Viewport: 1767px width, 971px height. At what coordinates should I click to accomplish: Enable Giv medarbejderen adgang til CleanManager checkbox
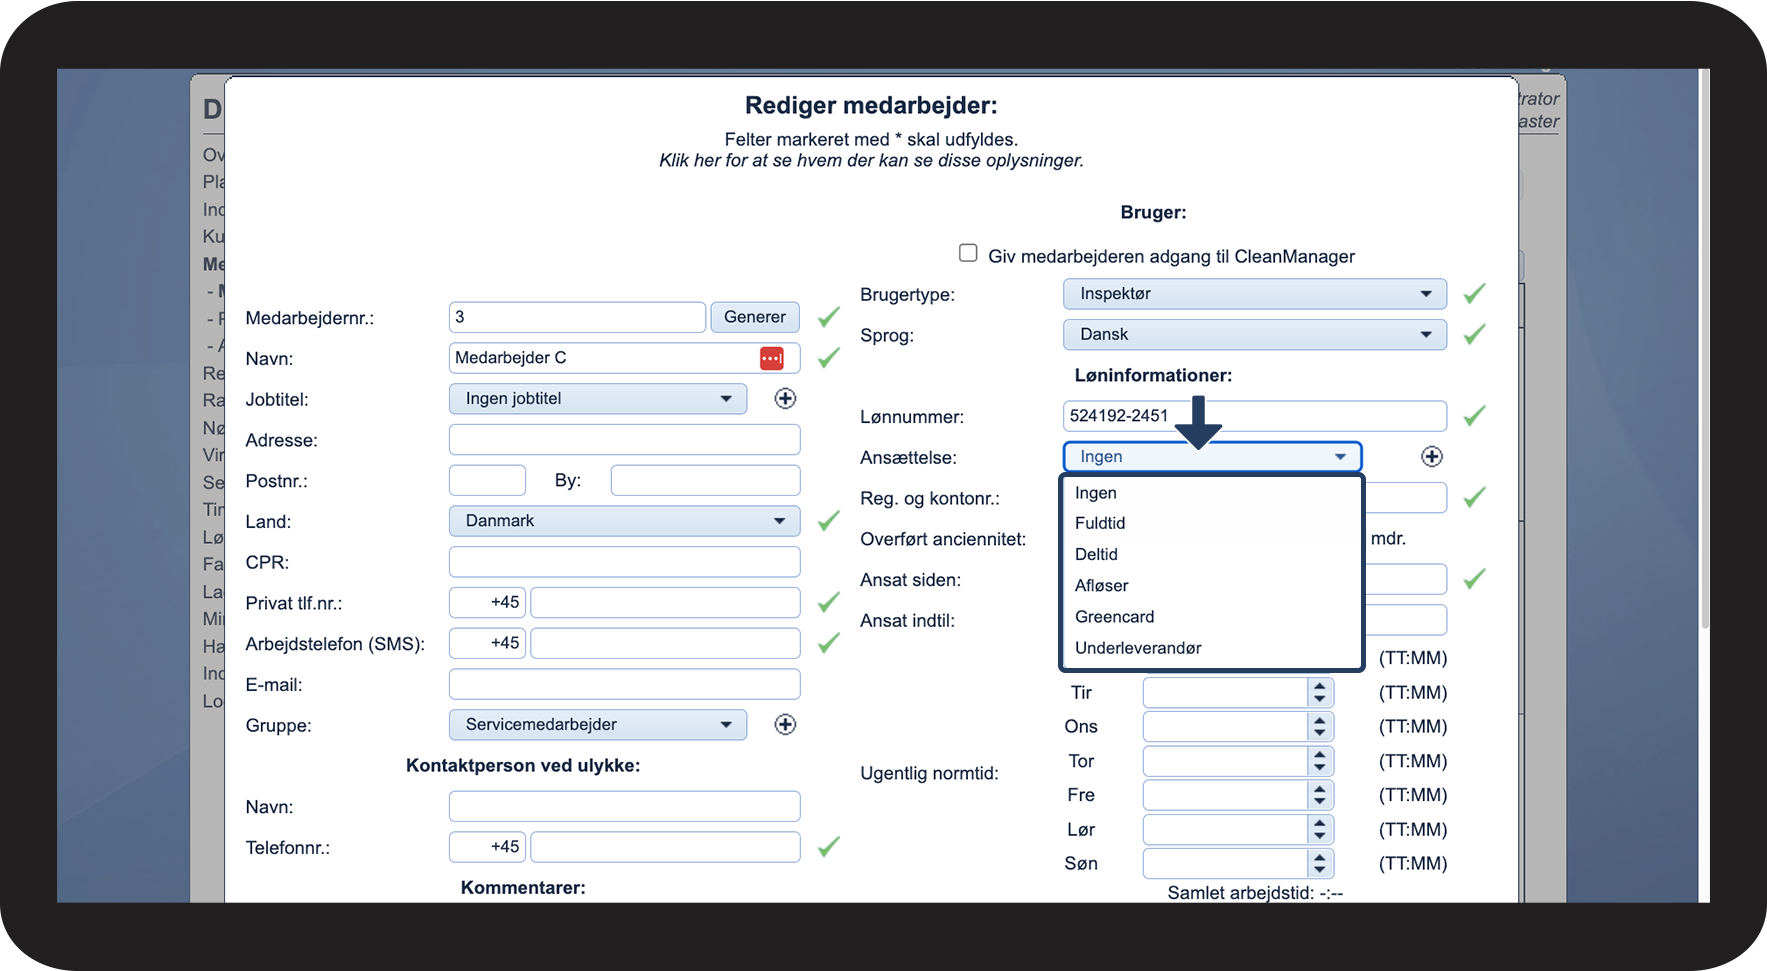click(x=968, y=253)
